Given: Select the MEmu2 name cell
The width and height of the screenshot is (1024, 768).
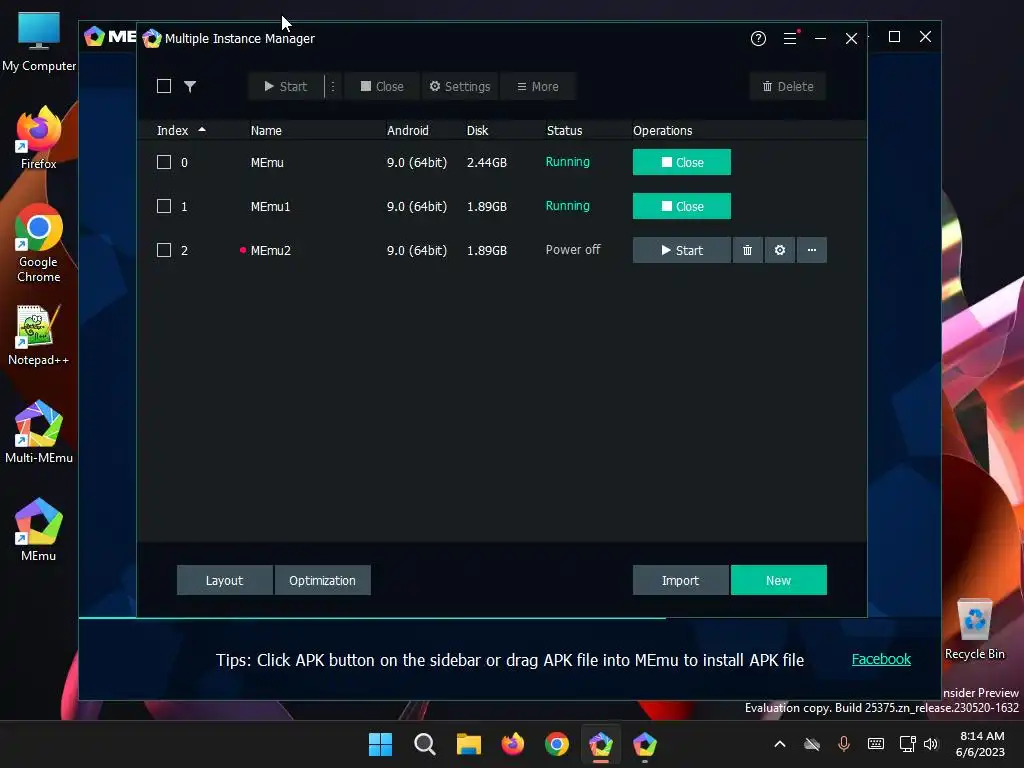Looking at the screenshot, I should pos(270,250).
